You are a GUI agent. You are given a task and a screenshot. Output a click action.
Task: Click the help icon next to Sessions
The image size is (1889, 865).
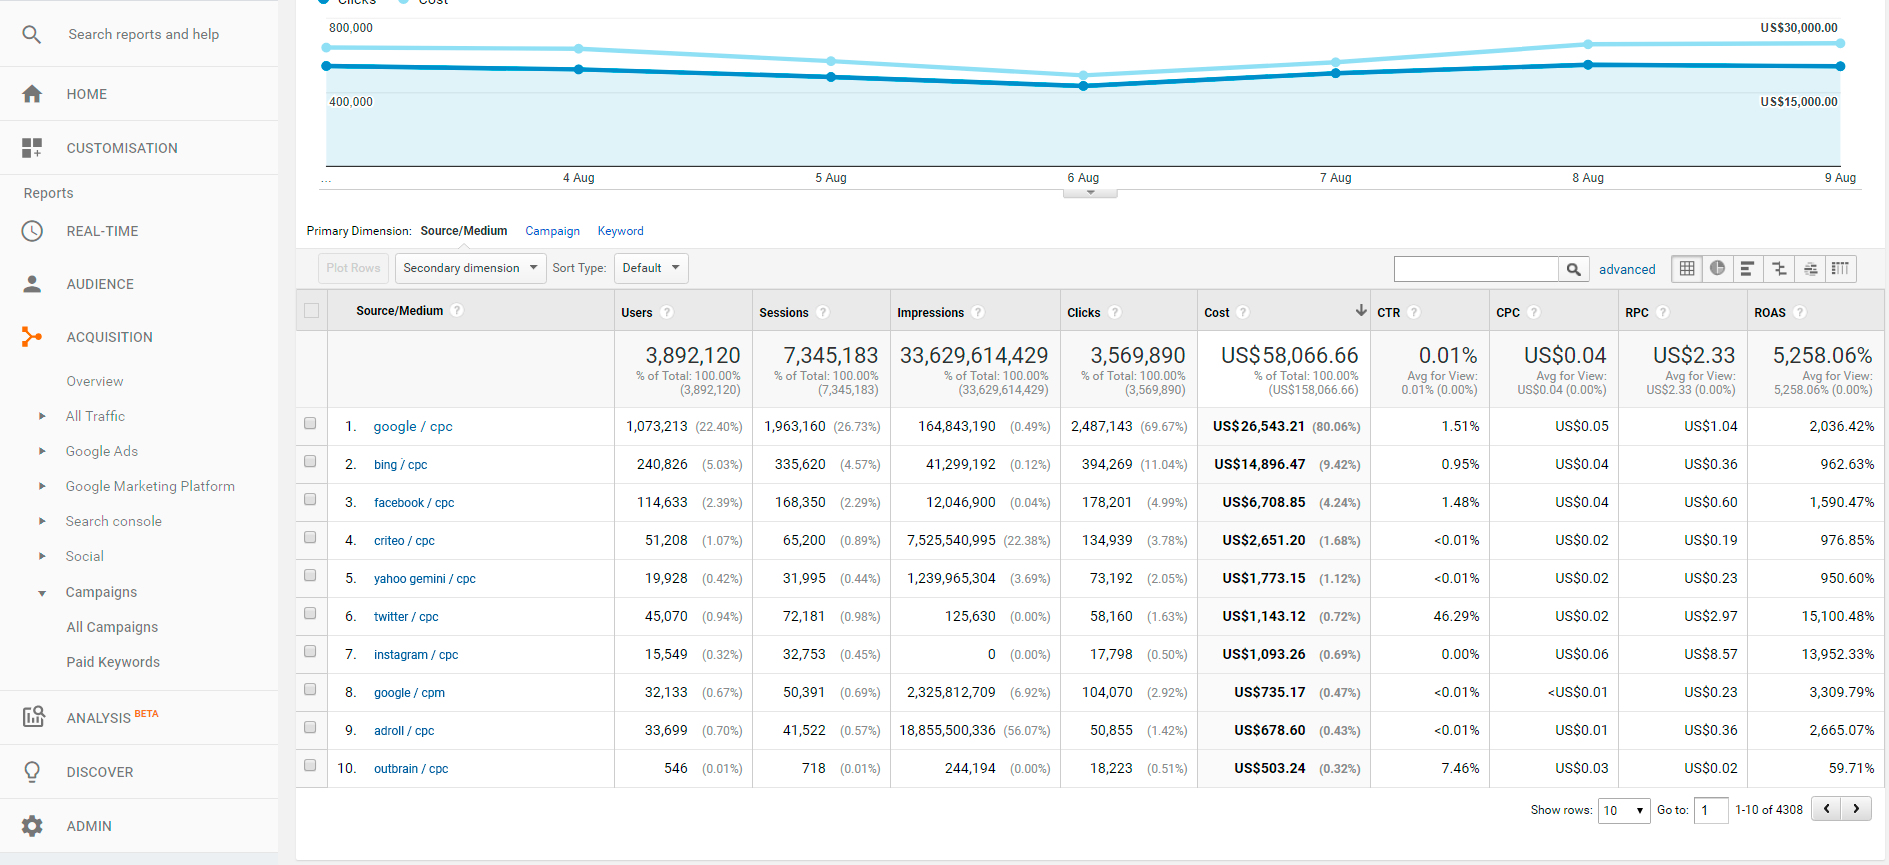pyautogui.click(x=823, y=312)
